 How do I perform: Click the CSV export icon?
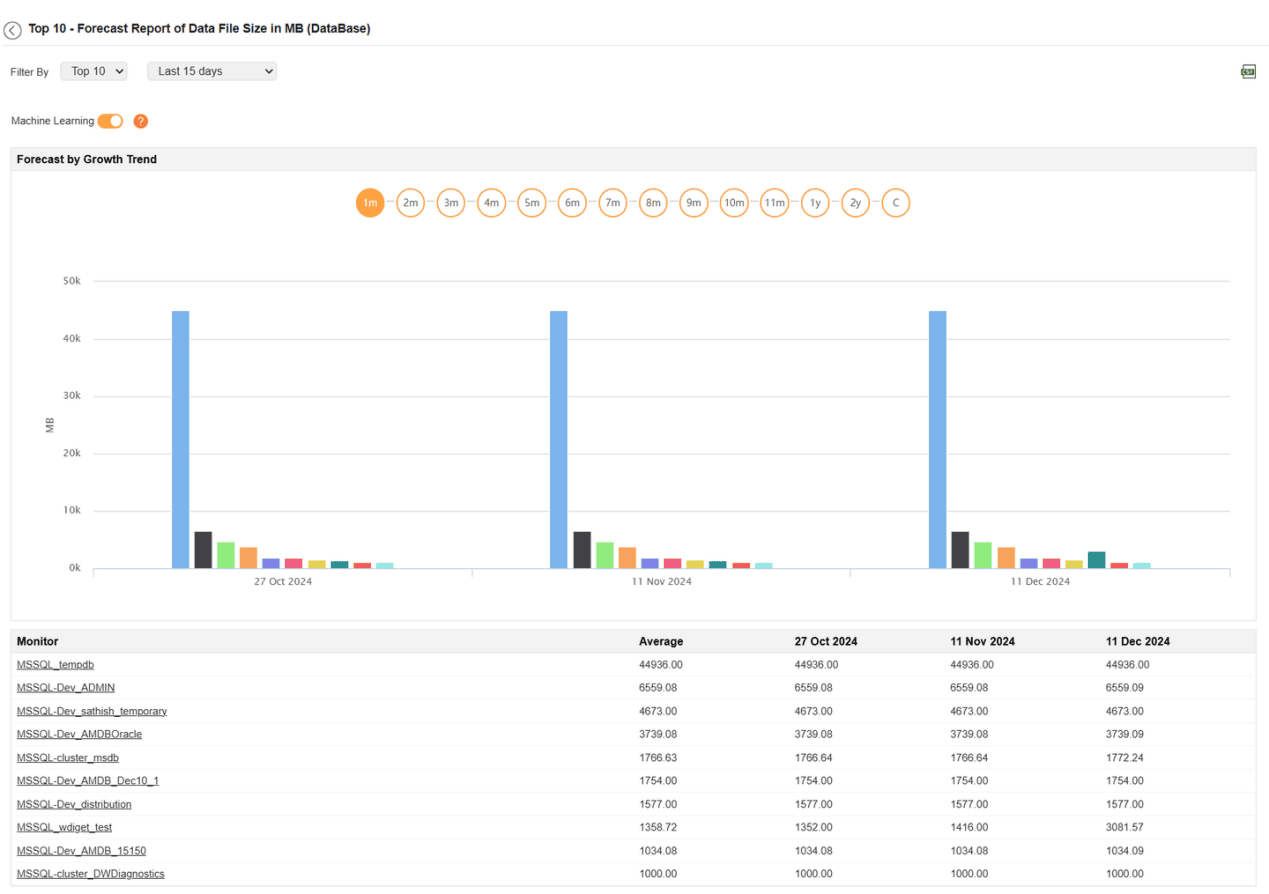1248,71
